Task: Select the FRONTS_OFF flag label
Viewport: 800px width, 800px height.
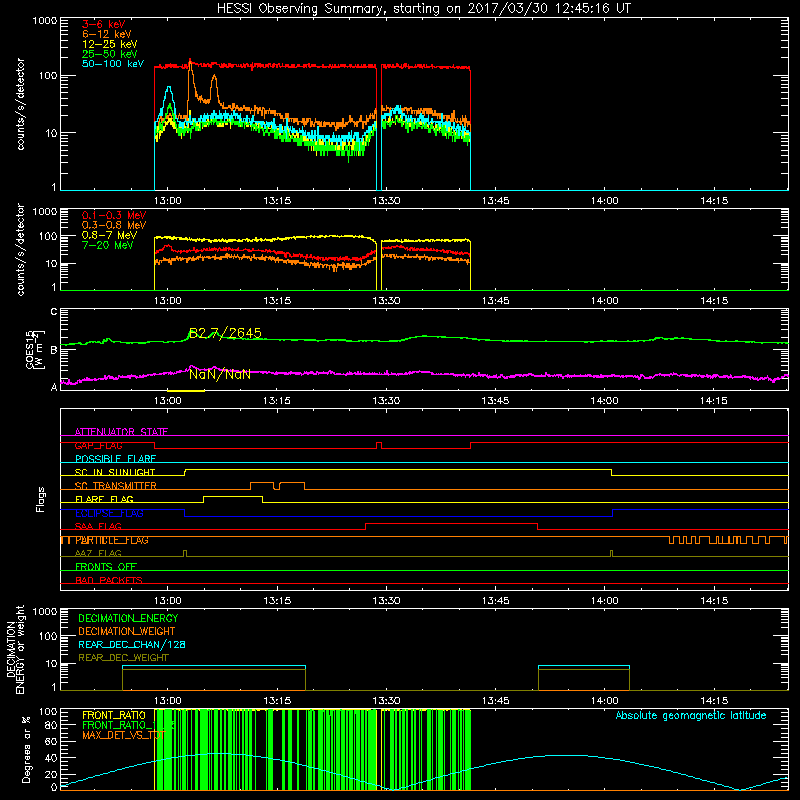Action: tap(106, 567)
